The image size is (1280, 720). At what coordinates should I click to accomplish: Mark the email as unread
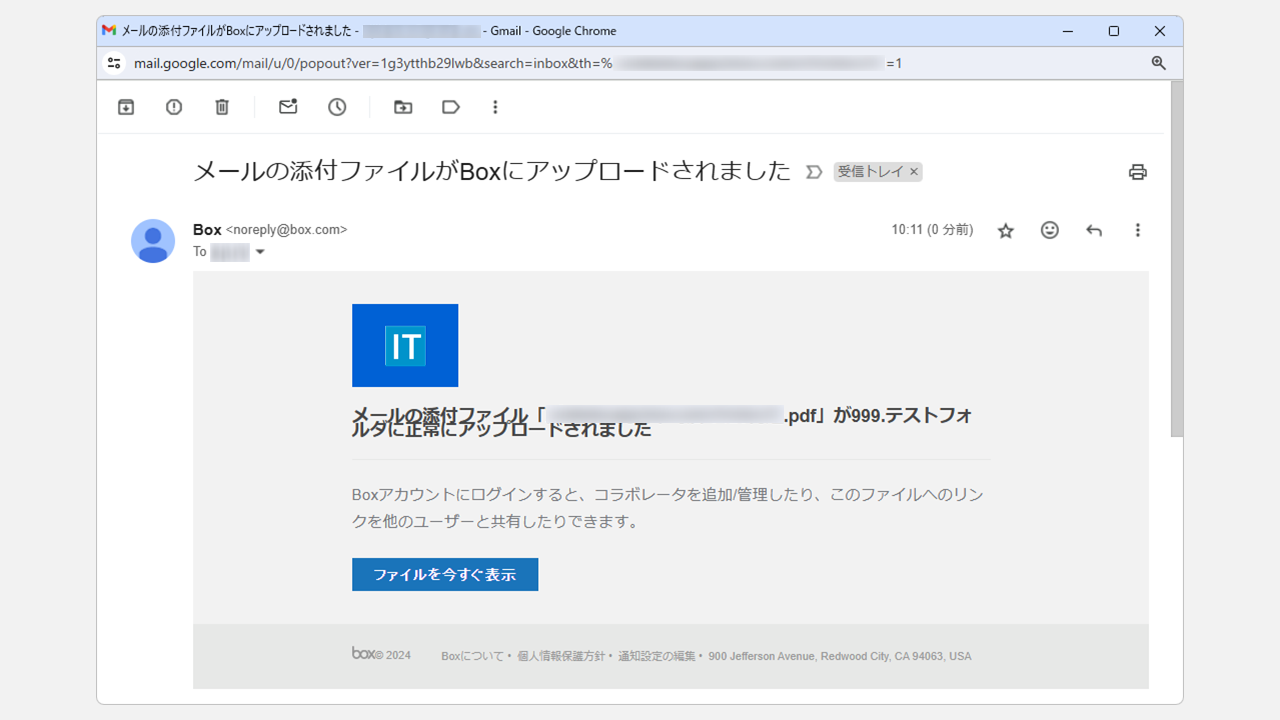coord(288,107)
